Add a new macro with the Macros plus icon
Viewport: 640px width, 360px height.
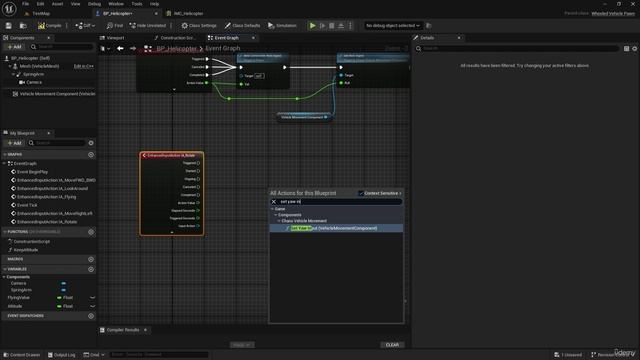coord(91,259)
